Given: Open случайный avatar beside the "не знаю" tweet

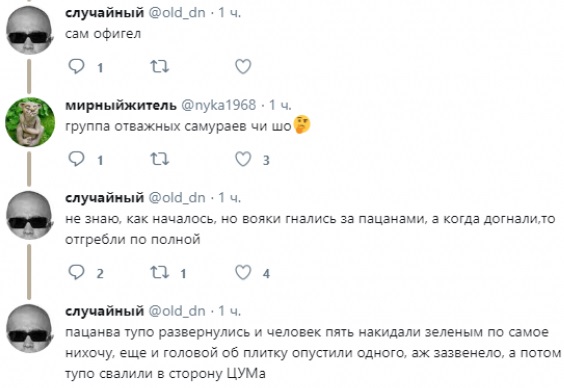Looking at the screenshot, I should [x=29, y=215].
